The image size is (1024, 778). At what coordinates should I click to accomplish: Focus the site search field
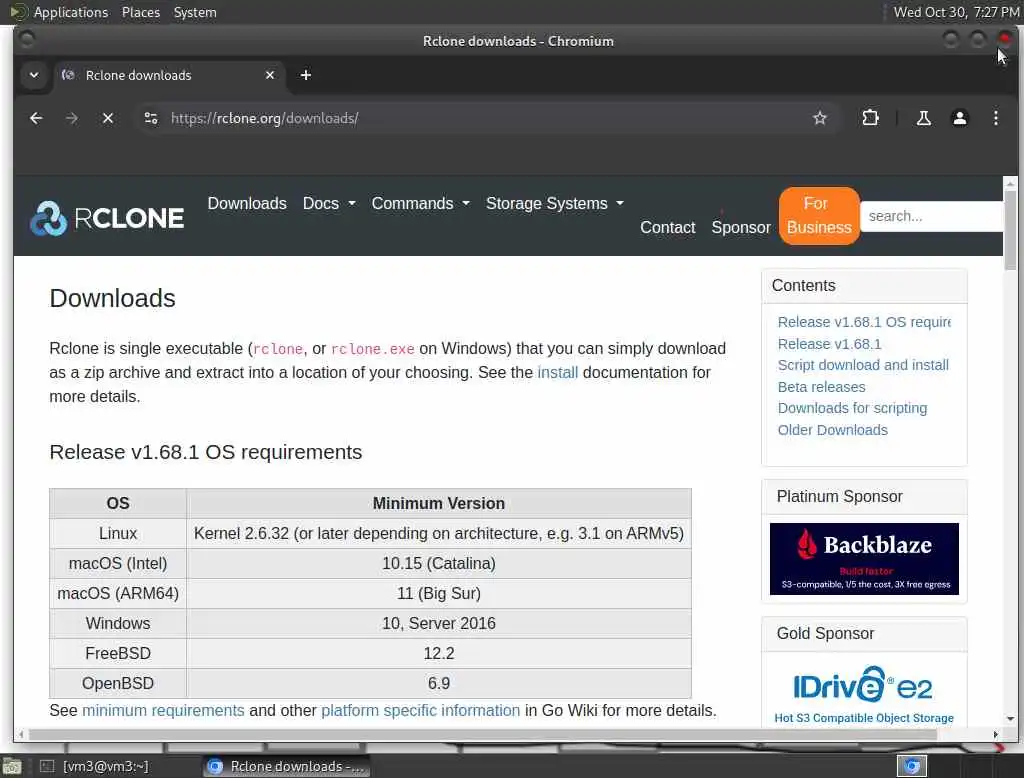[x=931, y=216]
